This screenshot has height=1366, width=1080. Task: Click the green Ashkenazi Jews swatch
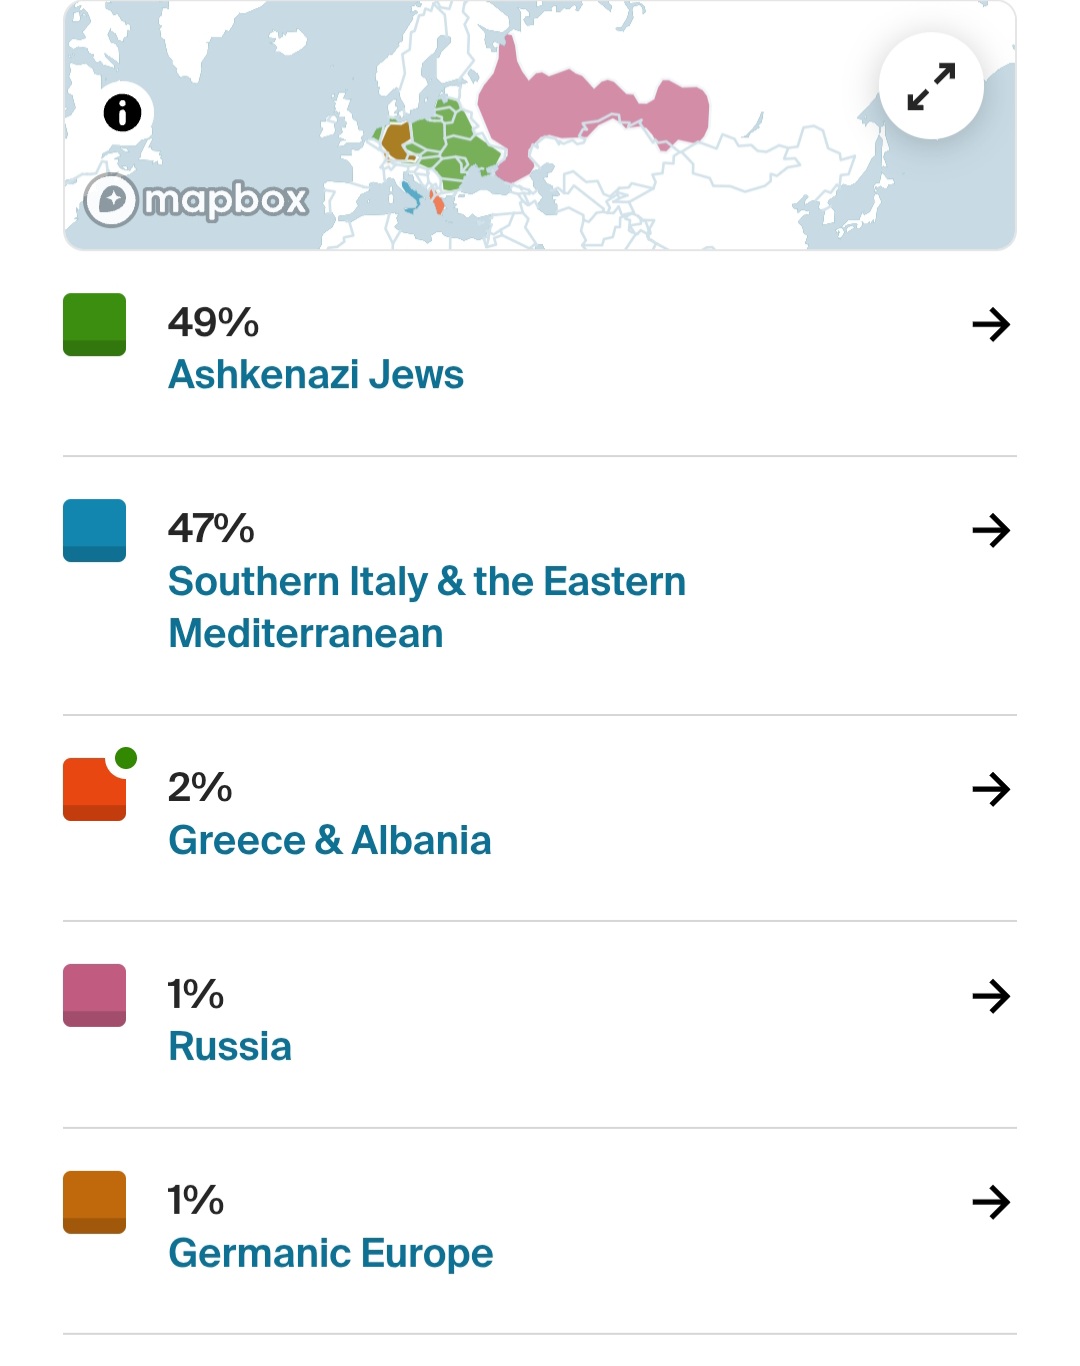[x=94, y=324]
